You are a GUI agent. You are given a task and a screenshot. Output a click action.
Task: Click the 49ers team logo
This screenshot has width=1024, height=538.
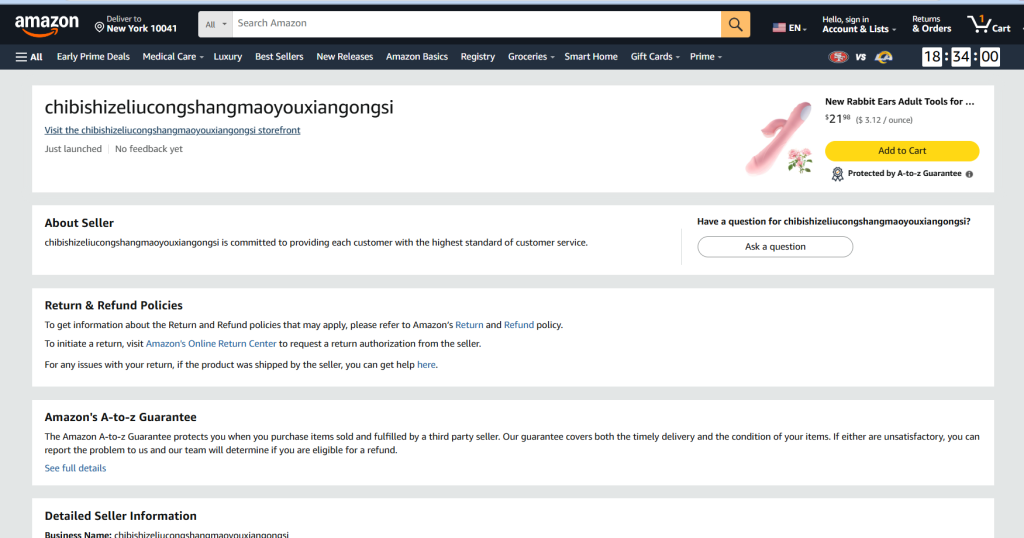[x=837, y=57]
